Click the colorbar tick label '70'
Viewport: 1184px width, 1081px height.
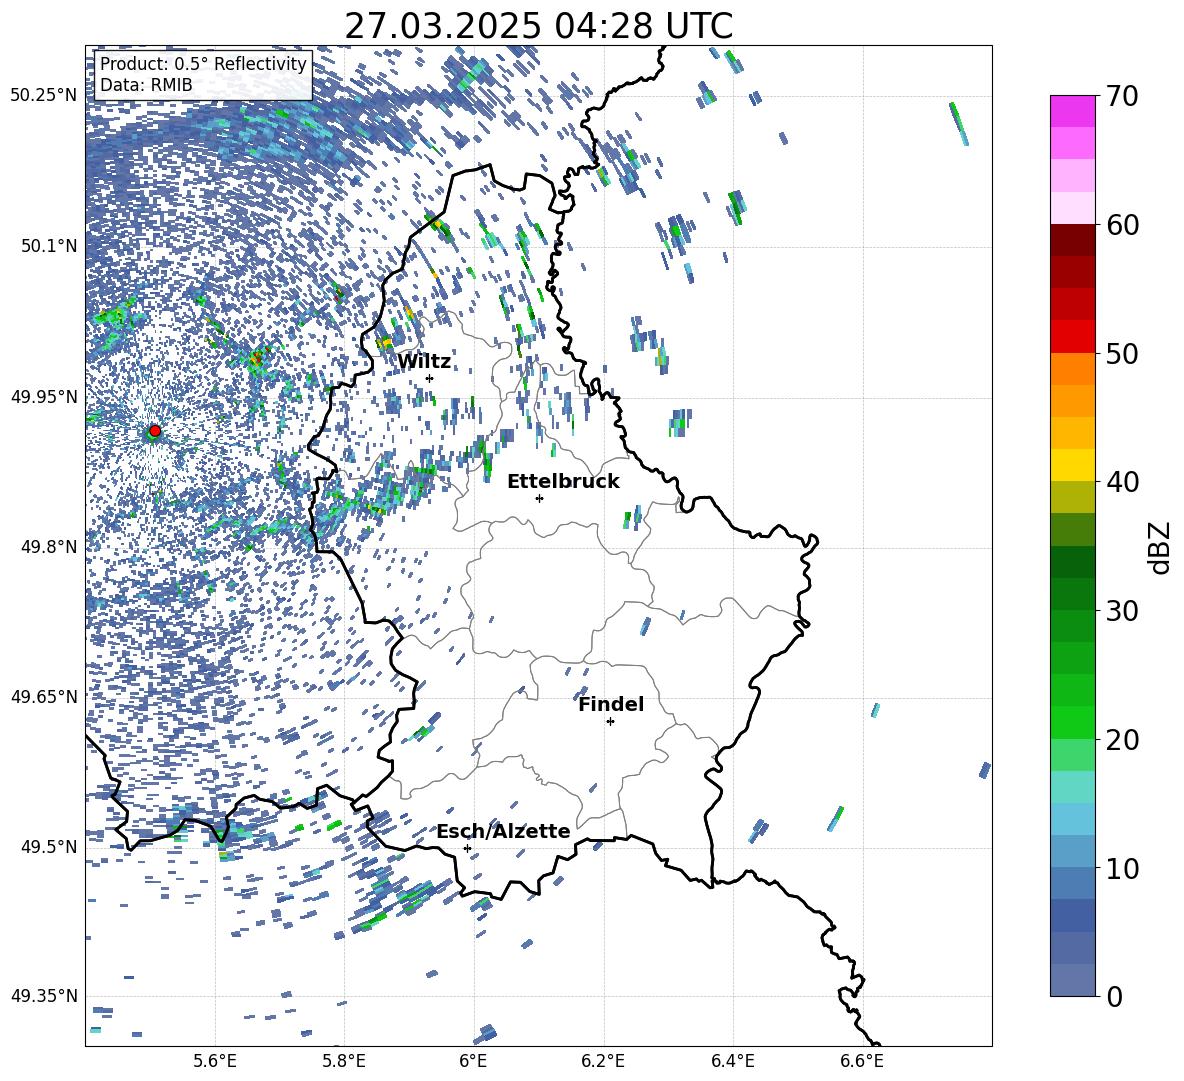(x=1122, y=97)
